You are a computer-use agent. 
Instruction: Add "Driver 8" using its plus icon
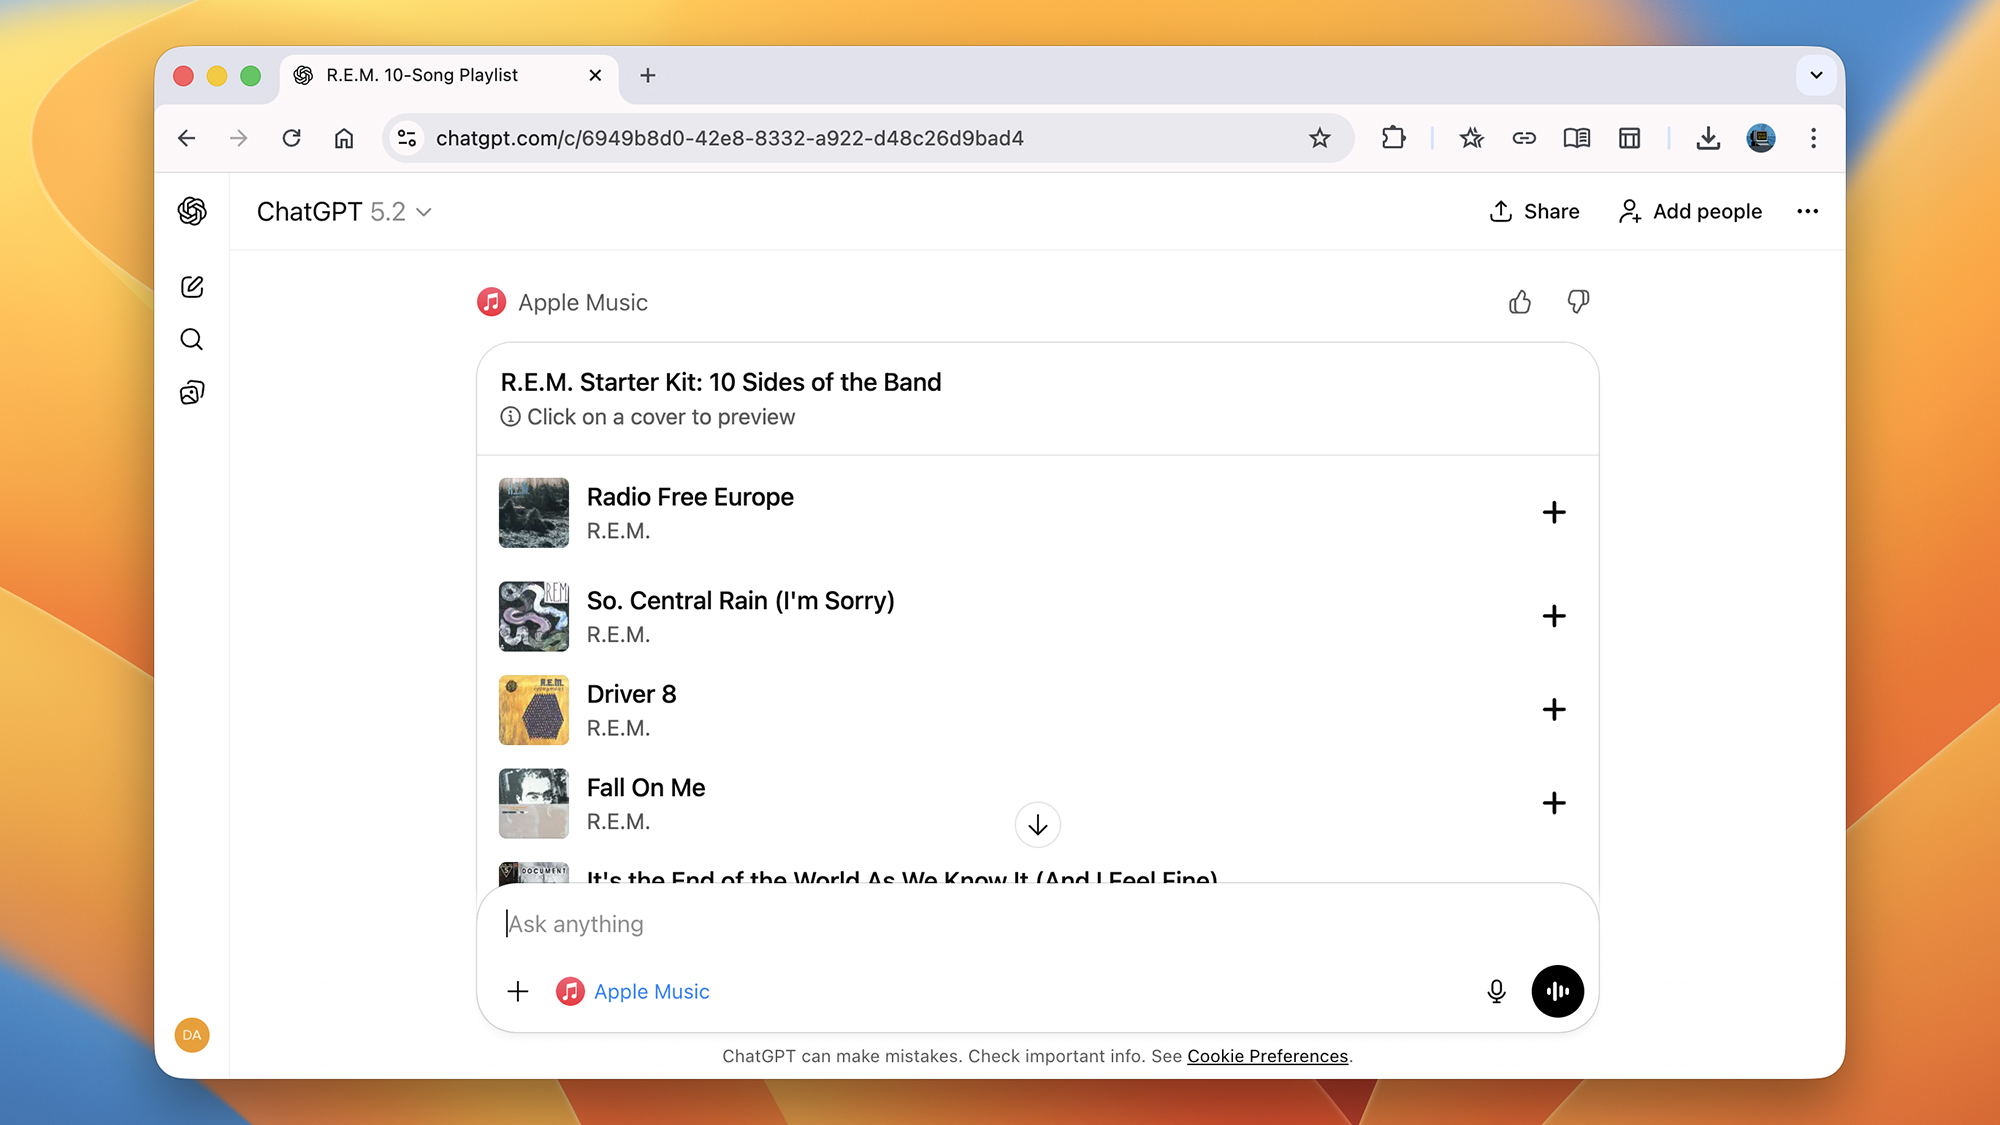pyautogui.click(x=1554, y=710)
